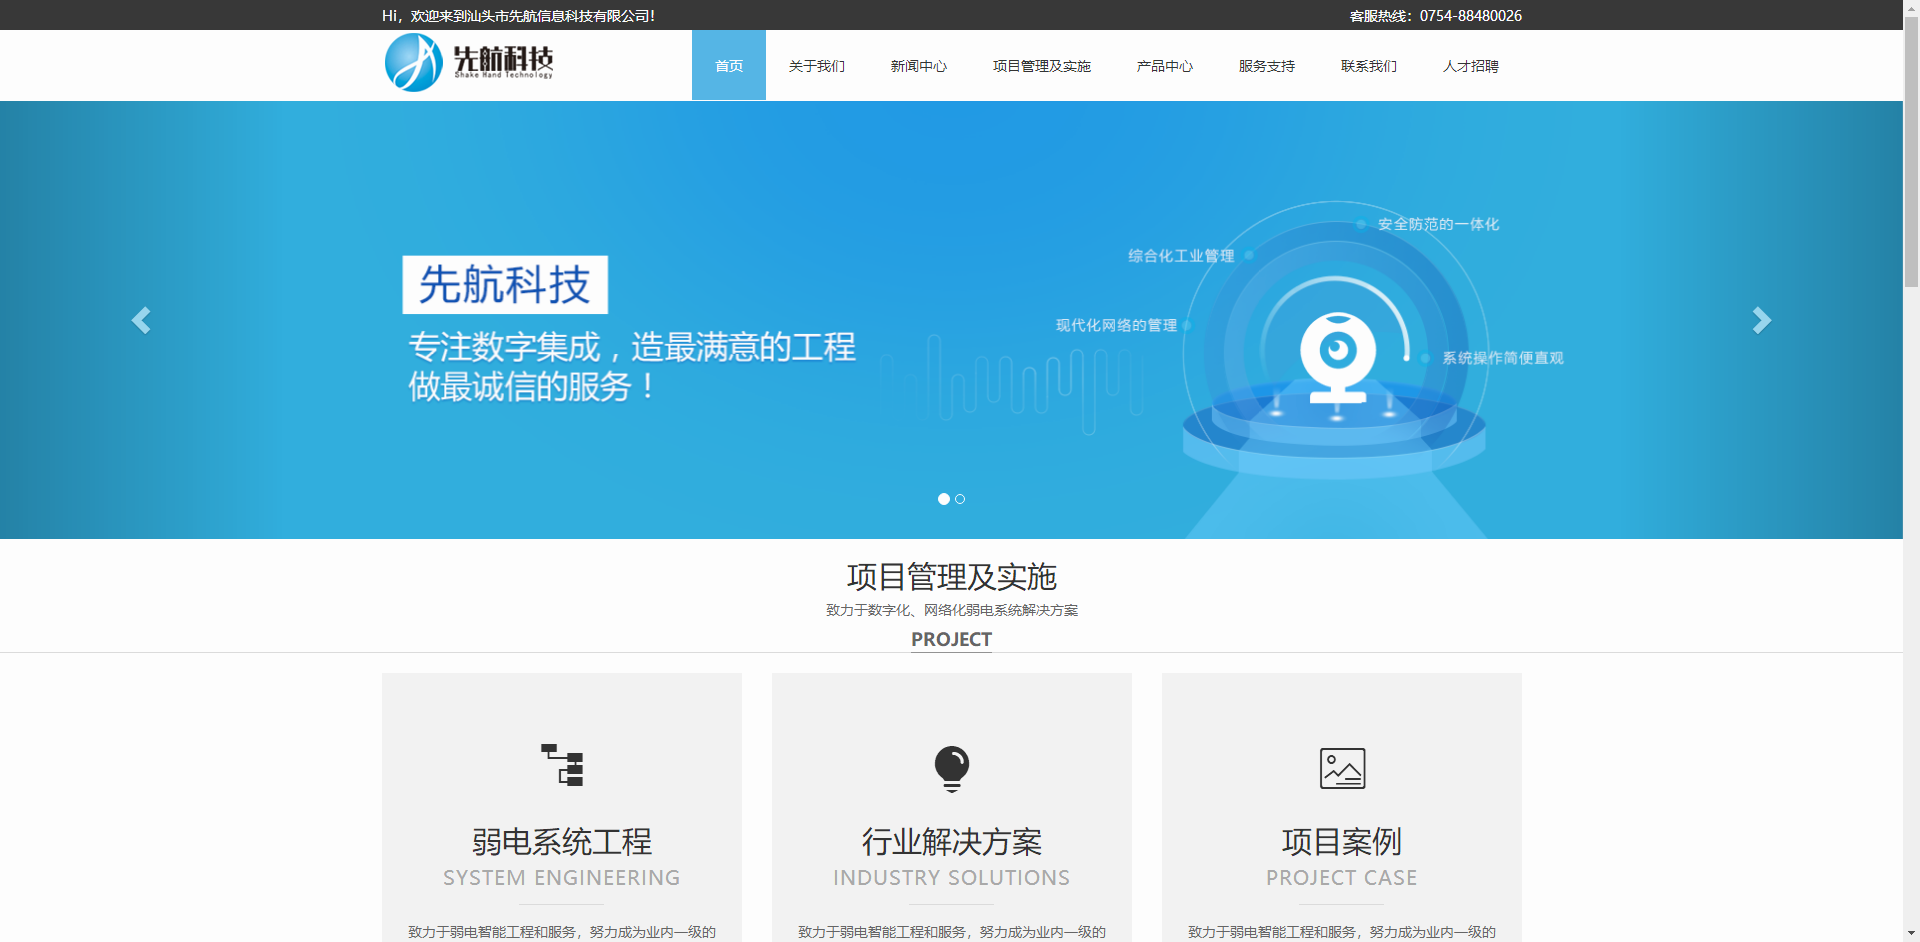Open the 产品中心 navigation menu

pyautogui.click(x=1164, y=65)
